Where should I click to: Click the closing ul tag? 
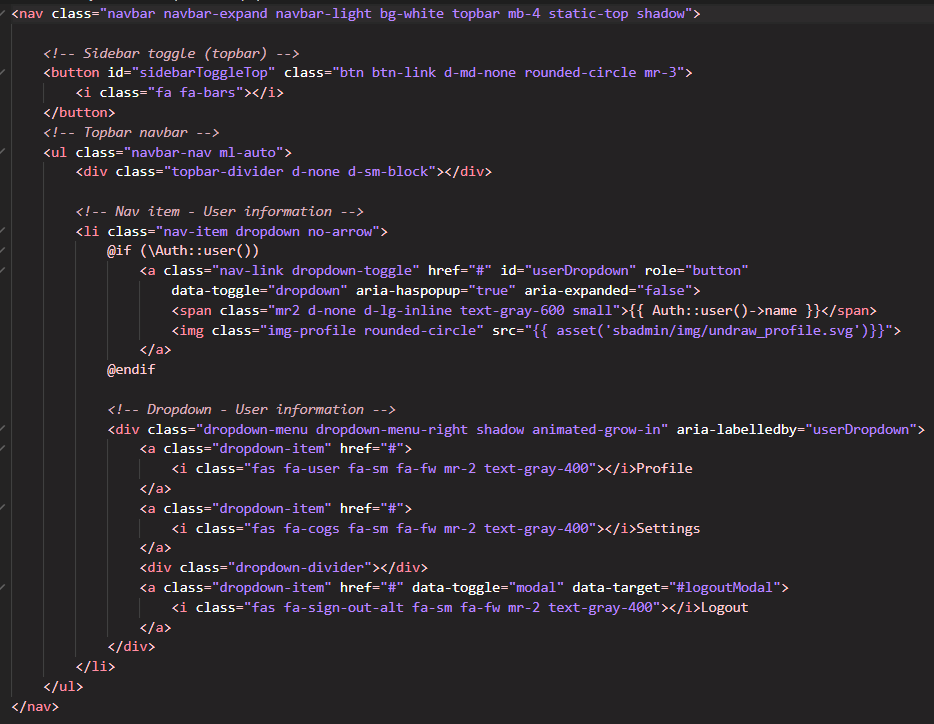tap(63, 686)
